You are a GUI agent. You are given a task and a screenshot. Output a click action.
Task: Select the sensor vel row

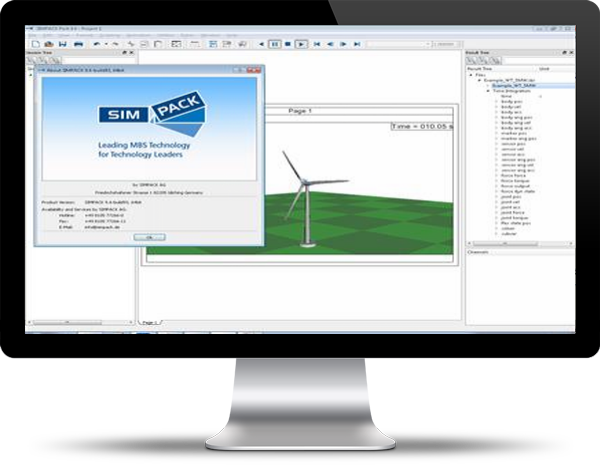pos(512,149)
